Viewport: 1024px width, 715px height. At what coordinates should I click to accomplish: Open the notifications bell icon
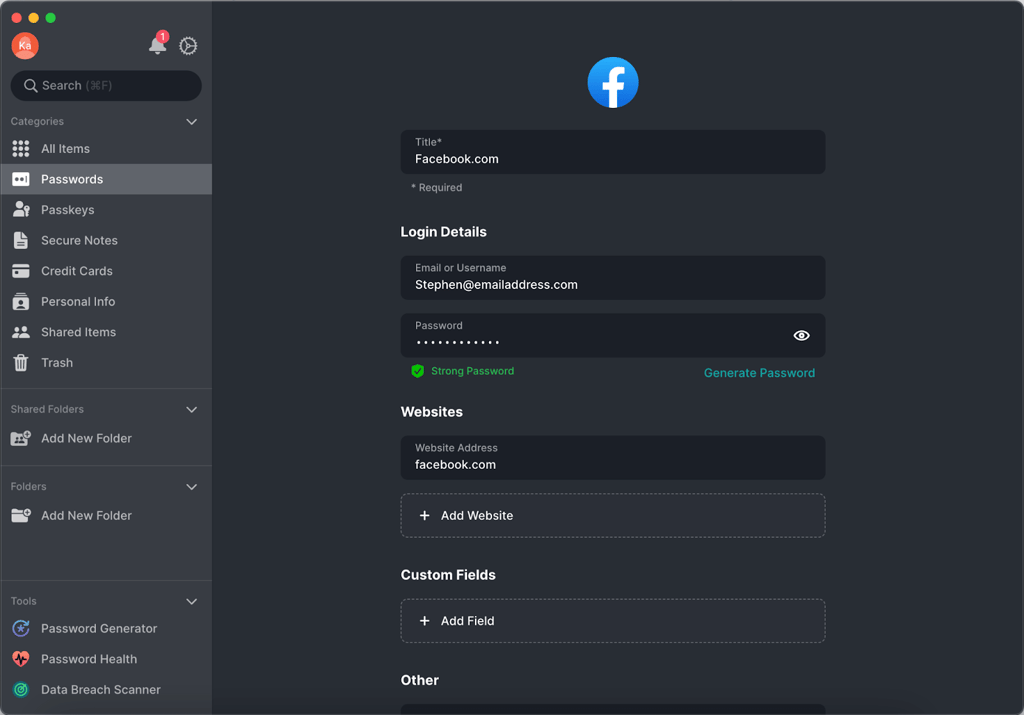tap(157, 44)
